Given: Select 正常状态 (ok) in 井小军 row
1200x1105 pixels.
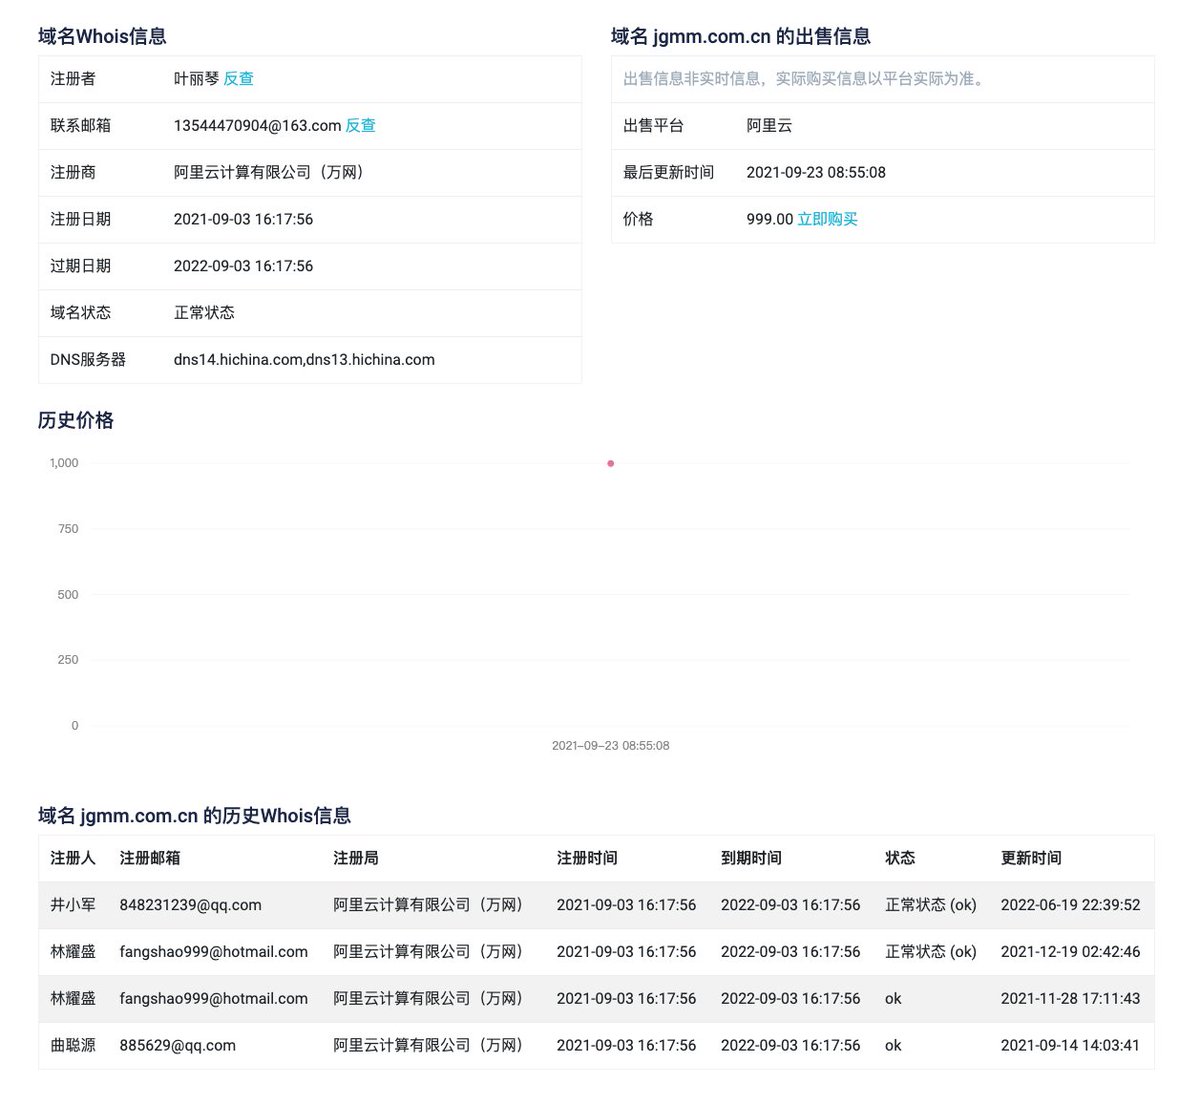Looking at the screenshot, I should click(x=930, y=905).
